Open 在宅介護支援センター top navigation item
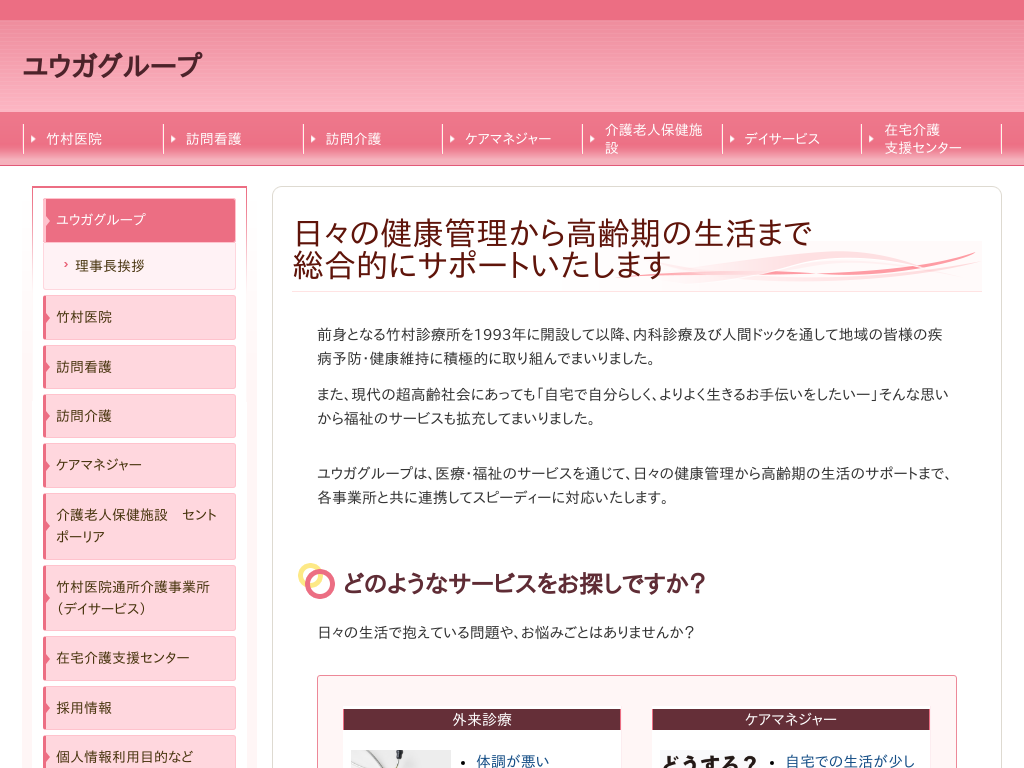 point(922,139)
